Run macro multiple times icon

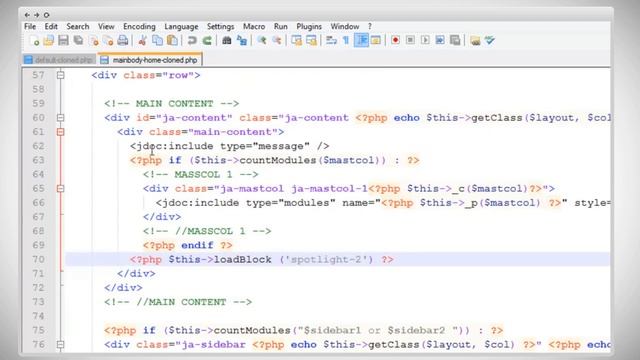coord(440,40)
